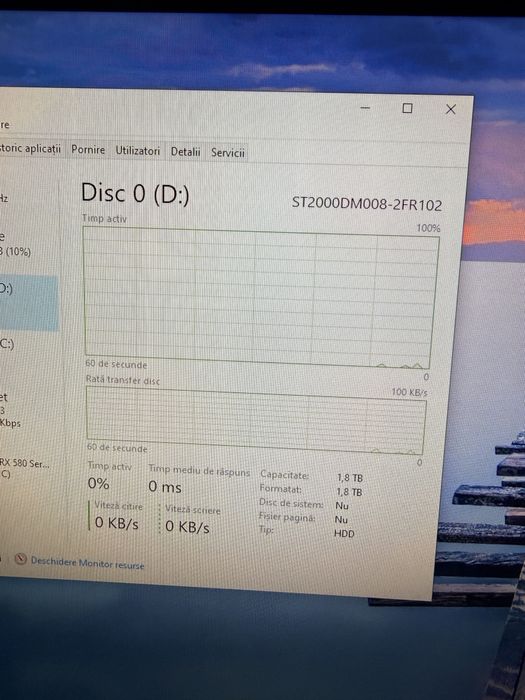The height and width of the screenshot is (700, 525).
Task: Click the Resource Monitor icon
Action: (21, 559)
